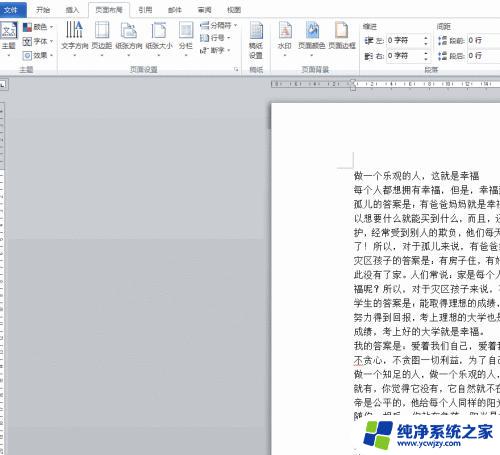
Task: Click the line starting 孤儿的答案是
Action: pos(427,204)
